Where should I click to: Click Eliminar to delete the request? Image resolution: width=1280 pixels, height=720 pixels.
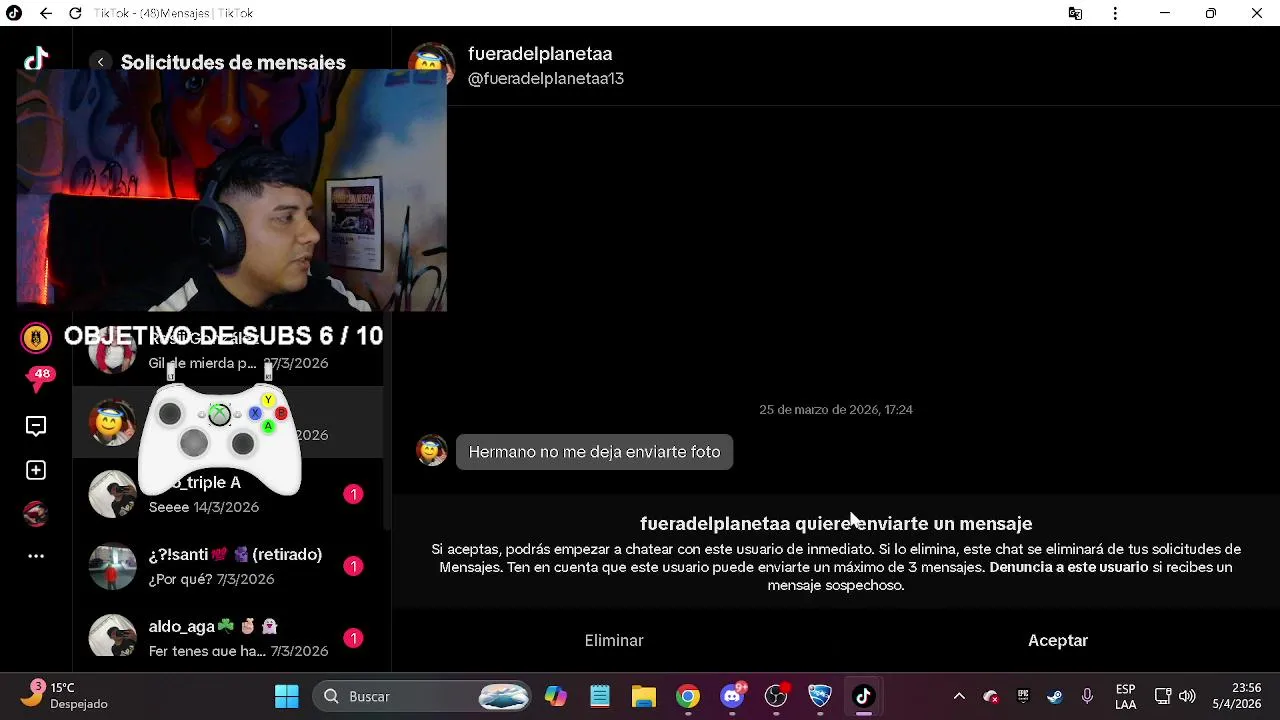(614, 640)
